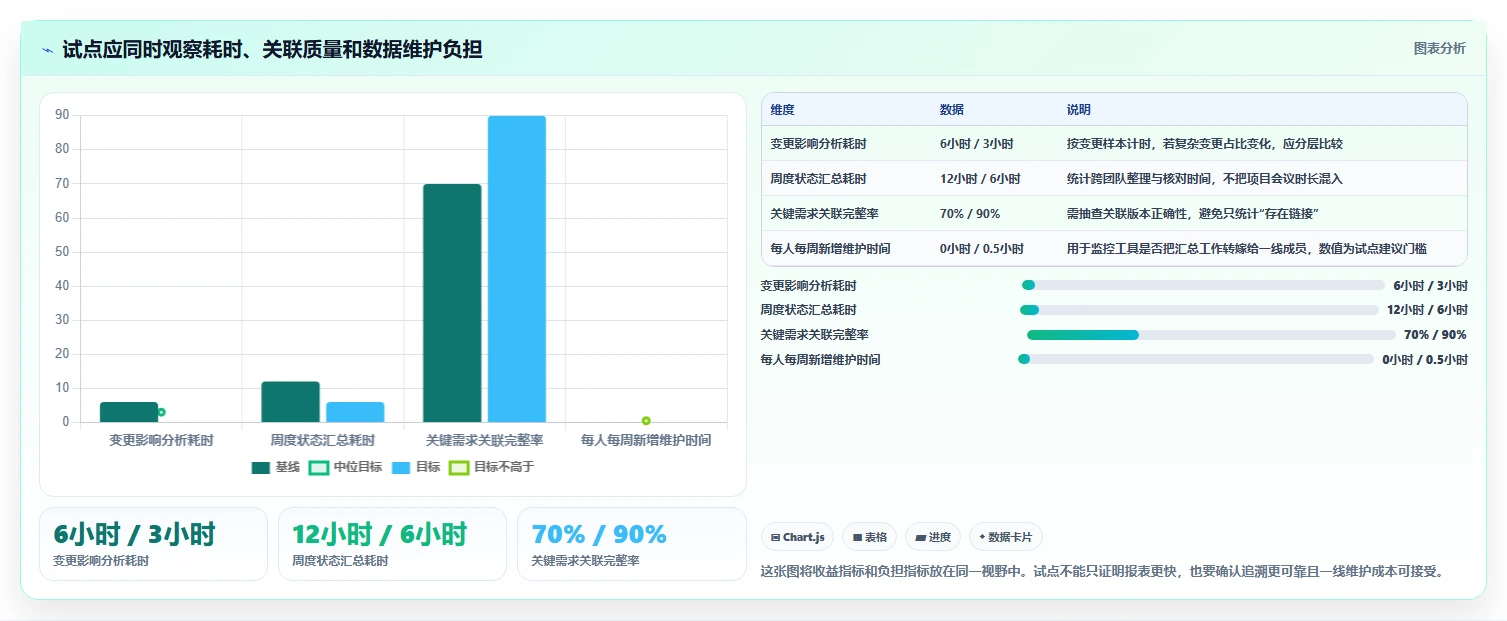Click the lightning icon beside the title
Image resolution: width=1507 pixels, height=621 pixels.
48,50
